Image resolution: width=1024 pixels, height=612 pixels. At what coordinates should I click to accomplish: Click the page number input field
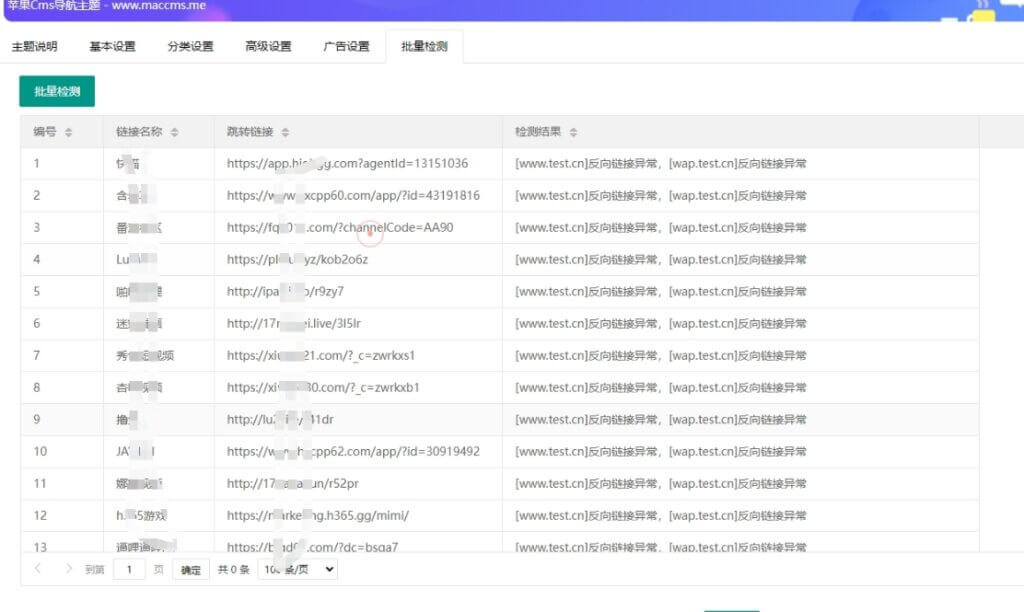click(x=128, y=567)
